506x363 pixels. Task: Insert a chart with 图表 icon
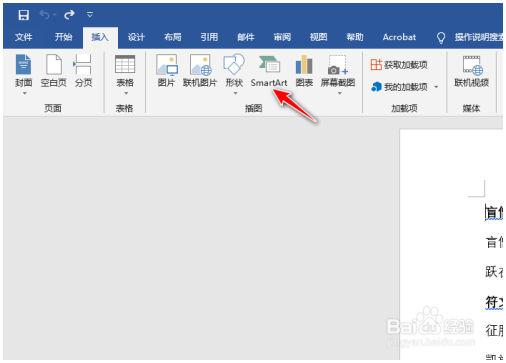[x=304, y=71]
